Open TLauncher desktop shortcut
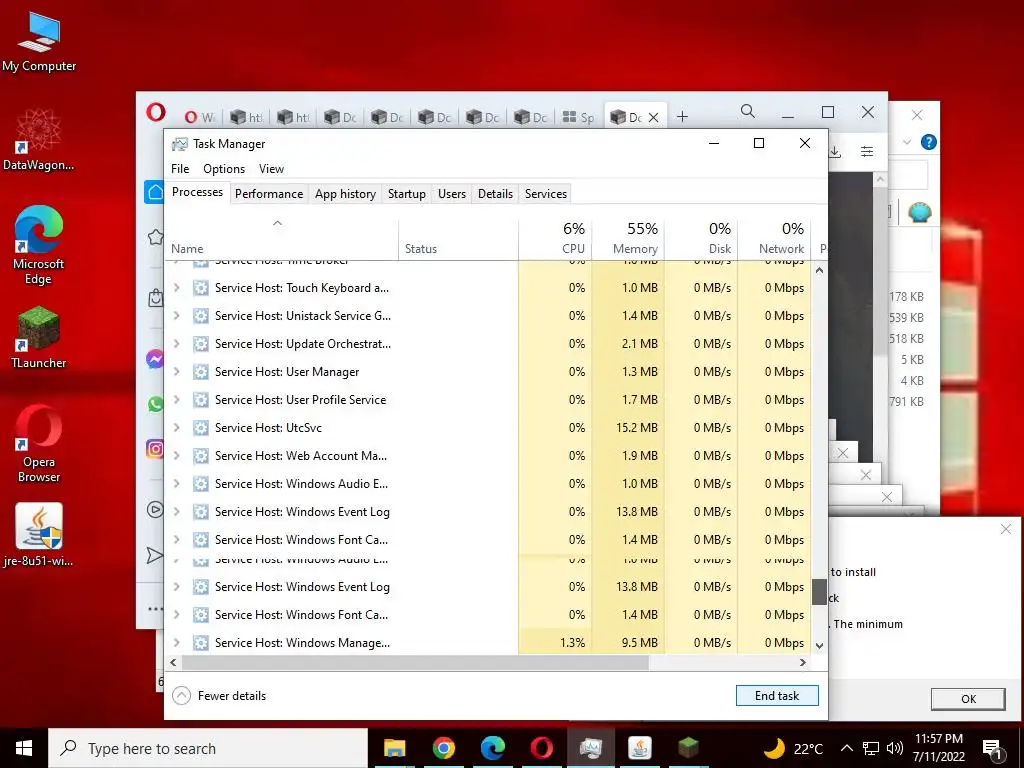 pos(39,338)
